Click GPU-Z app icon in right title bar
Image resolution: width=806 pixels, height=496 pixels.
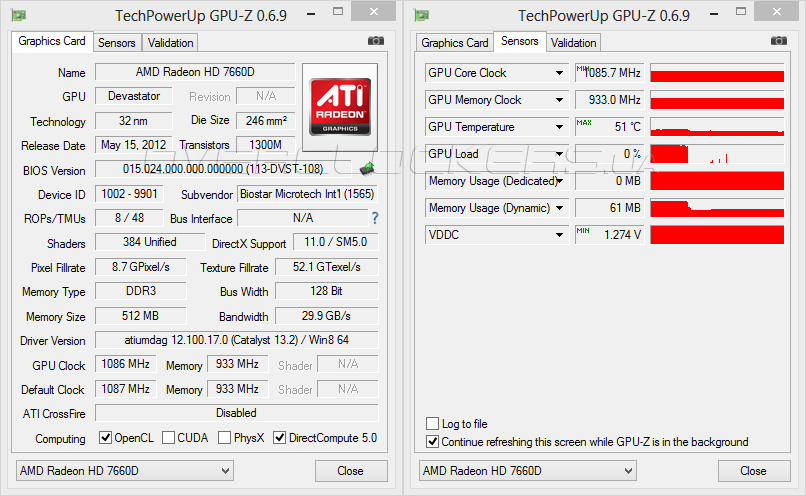click(x=422, y=15)
